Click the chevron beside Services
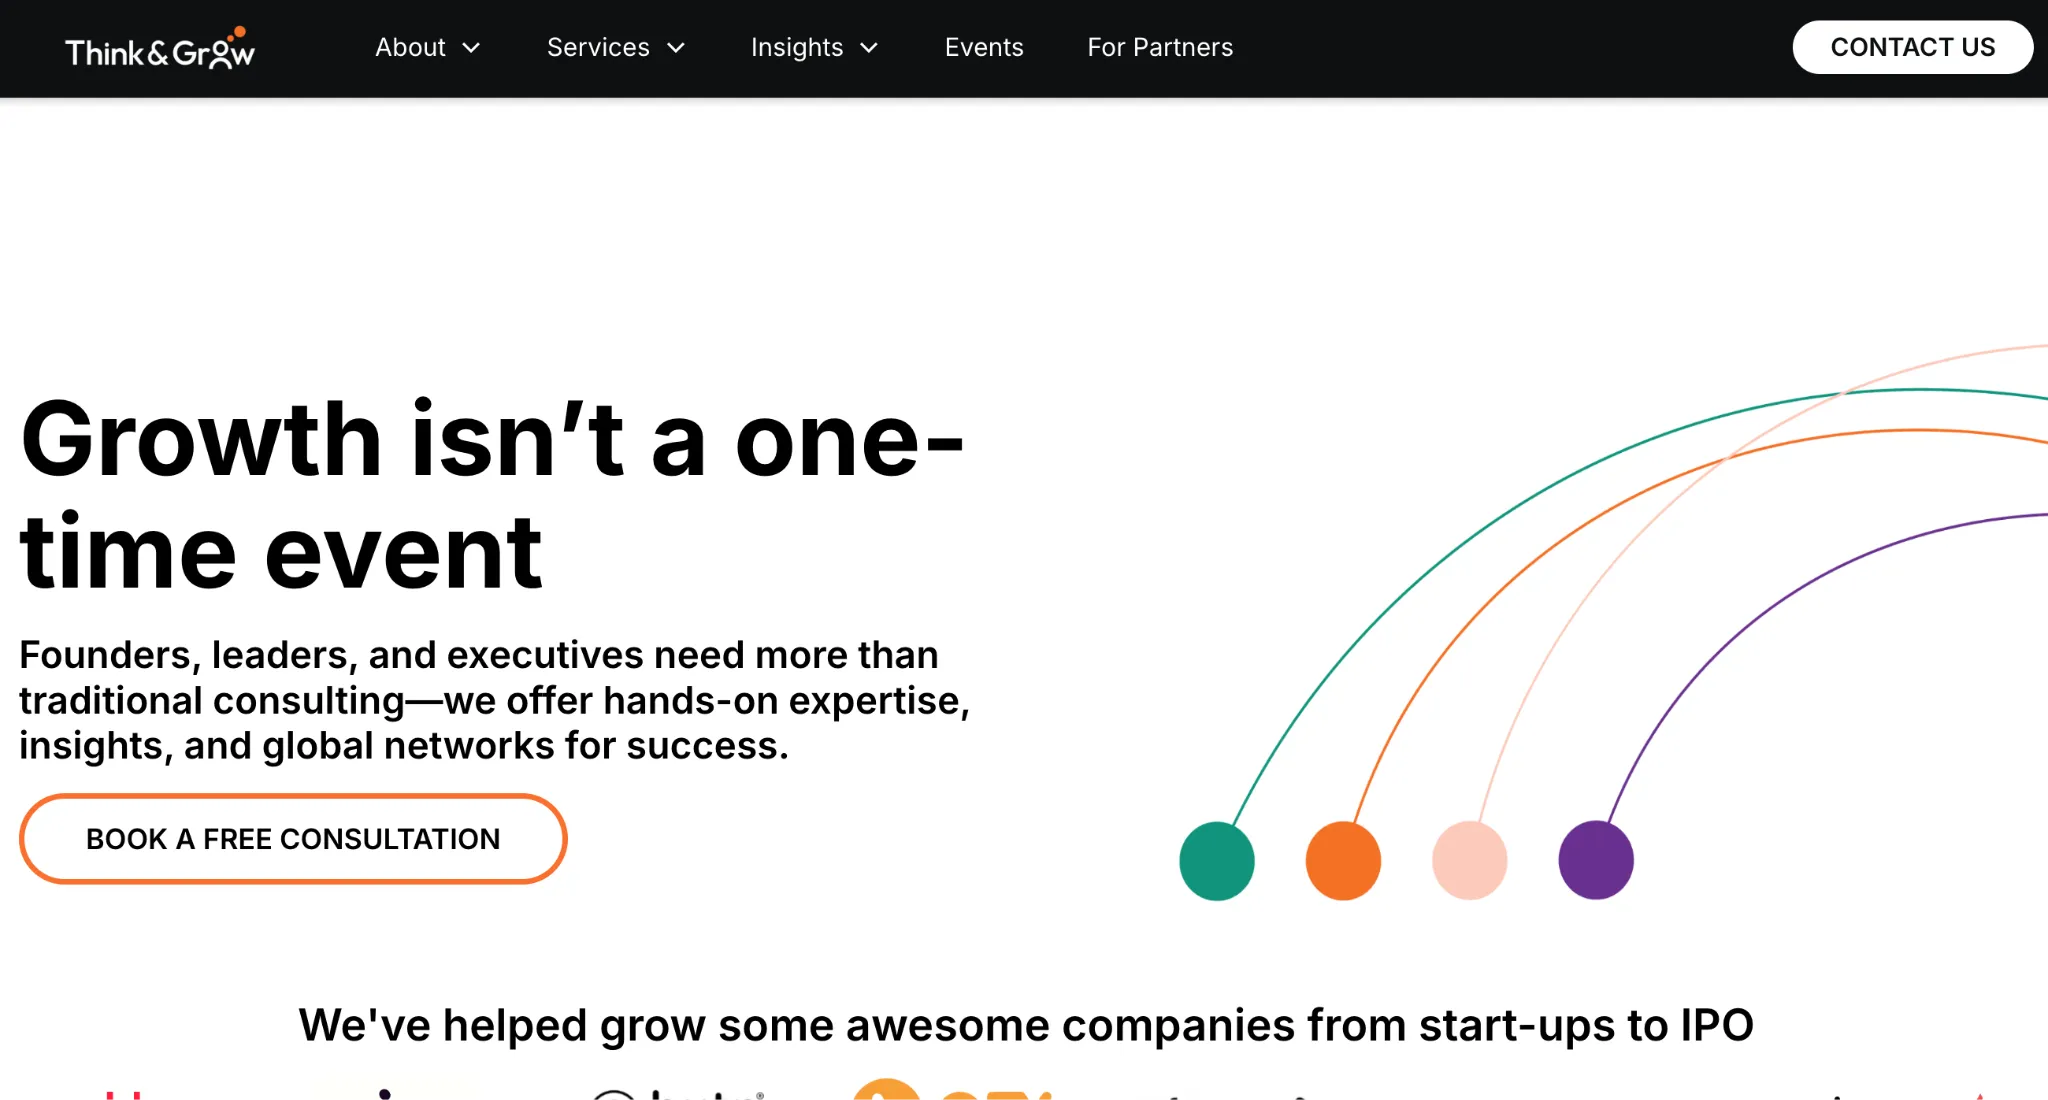 point(677,48)
